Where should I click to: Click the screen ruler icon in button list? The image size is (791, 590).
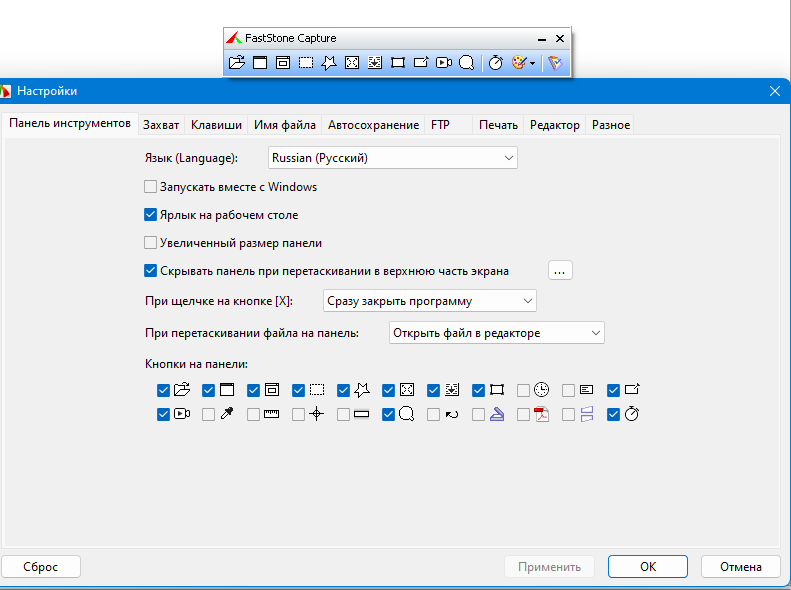[x=271, y=414]
